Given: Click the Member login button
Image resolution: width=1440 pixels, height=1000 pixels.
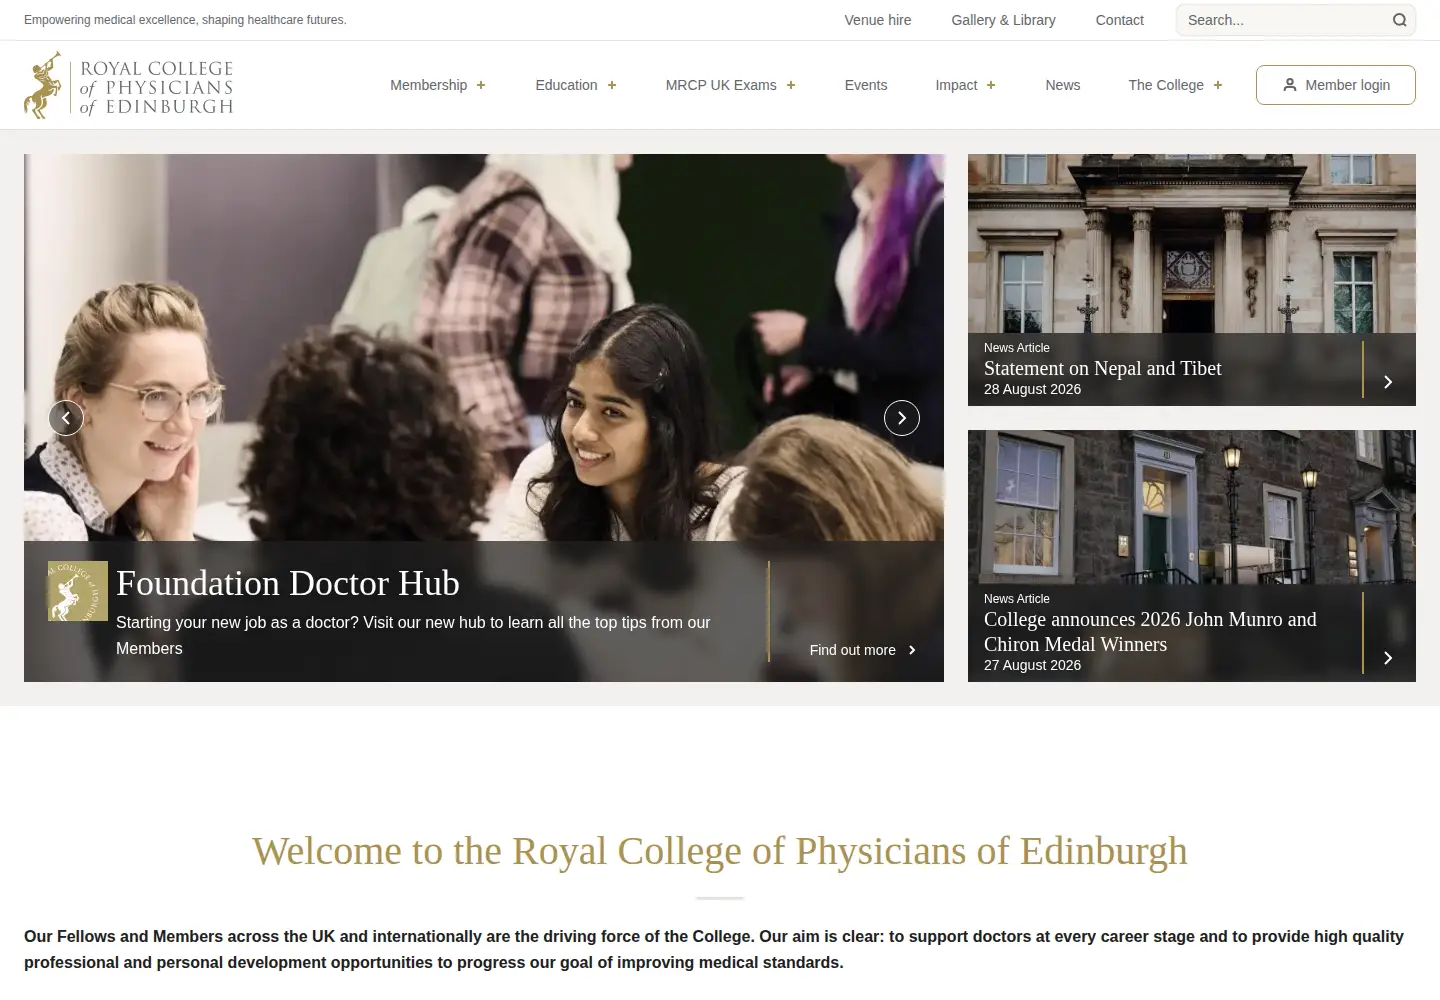Looking at the screenshot, I should (x=1336, y=85).
